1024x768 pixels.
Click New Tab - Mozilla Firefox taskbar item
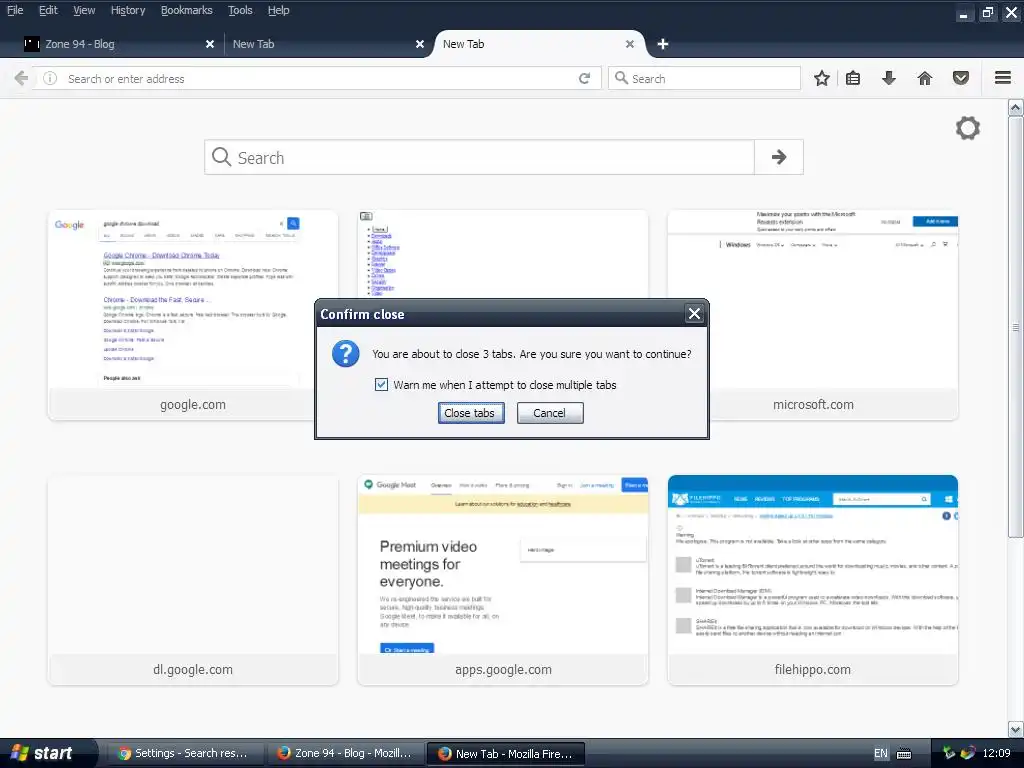[506, 754]
